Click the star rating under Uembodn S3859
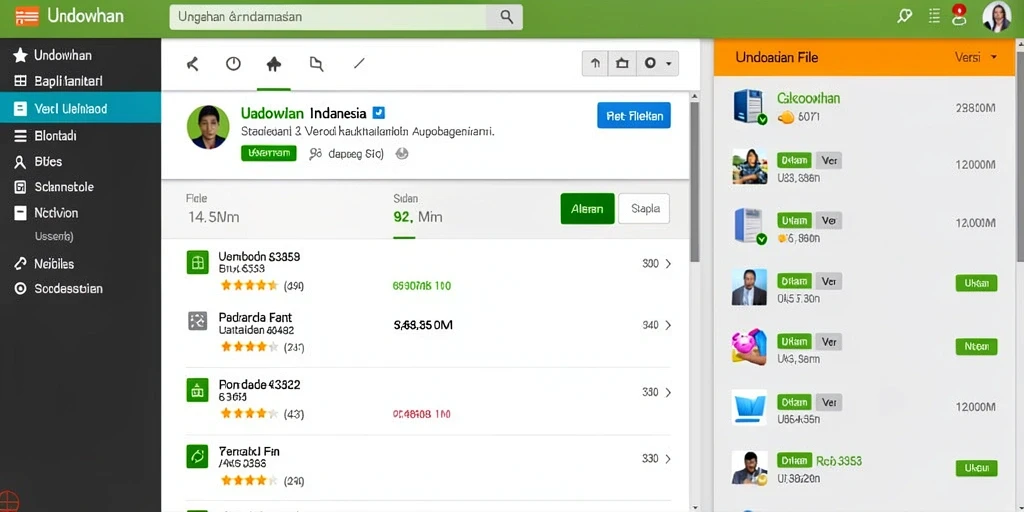 click(x=249, y=285)
